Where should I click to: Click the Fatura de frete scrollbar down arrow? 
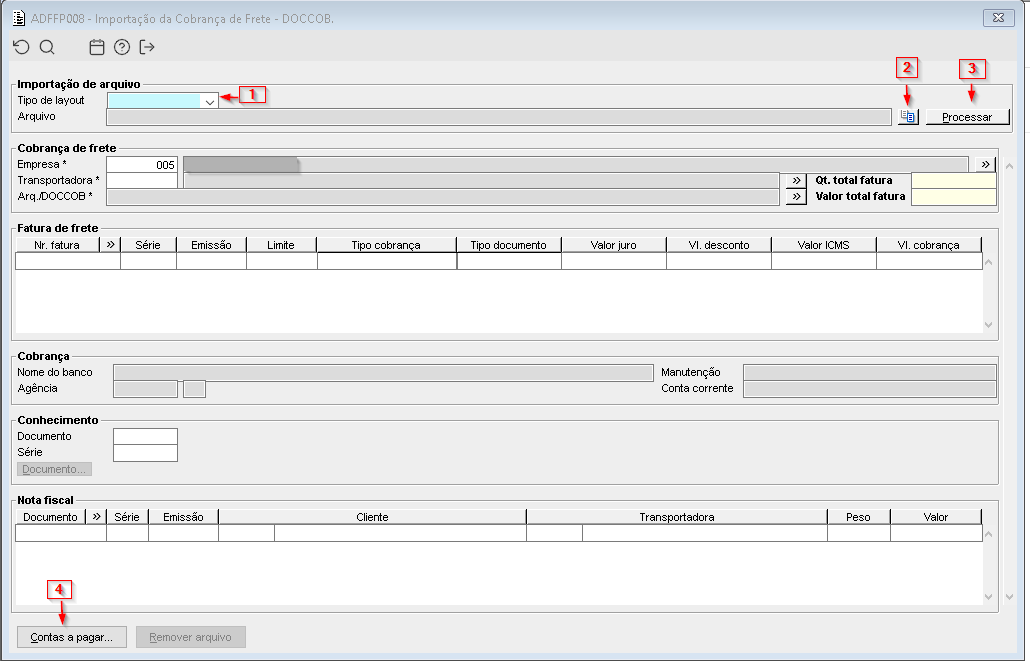[x=989, y=325]
